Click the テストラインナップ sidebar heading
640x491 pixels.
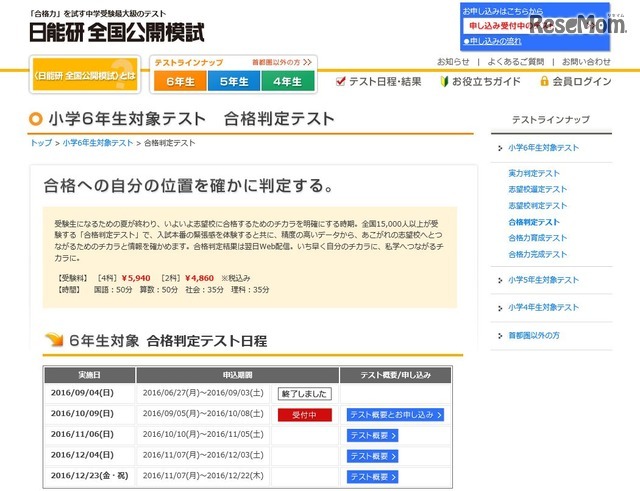pyautogui.click(x=551, y=120)
